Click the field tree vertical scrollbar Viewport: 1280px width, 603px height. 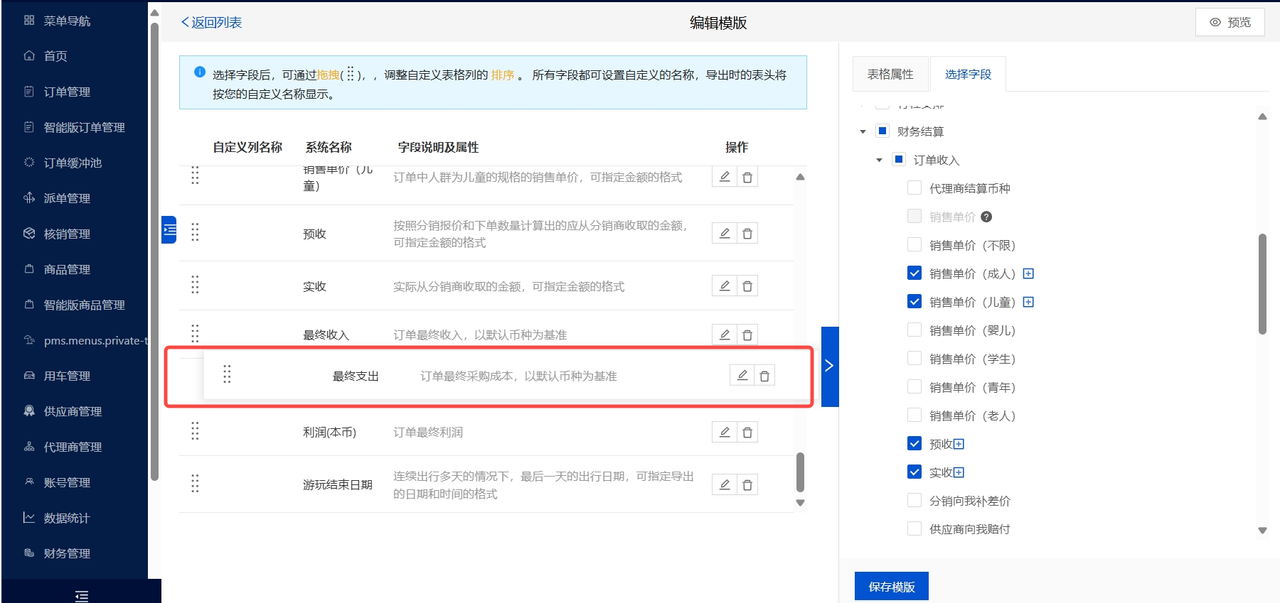(1262, 284)
